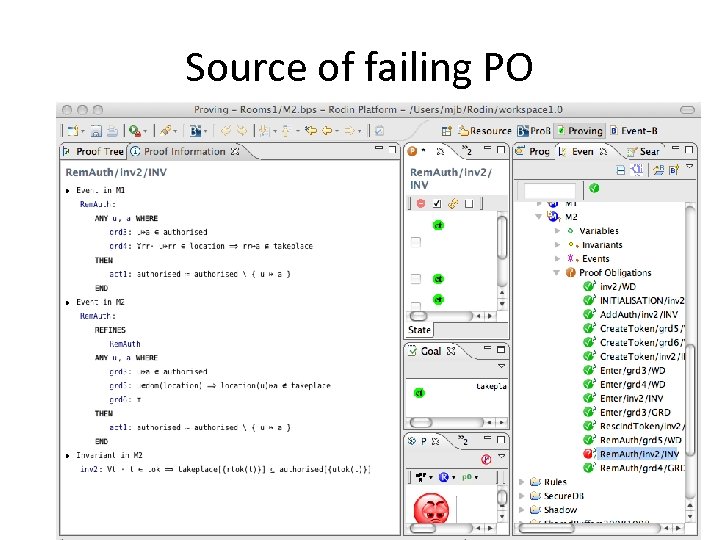Click the yellow Back navigation arrow

click(327, 131)
